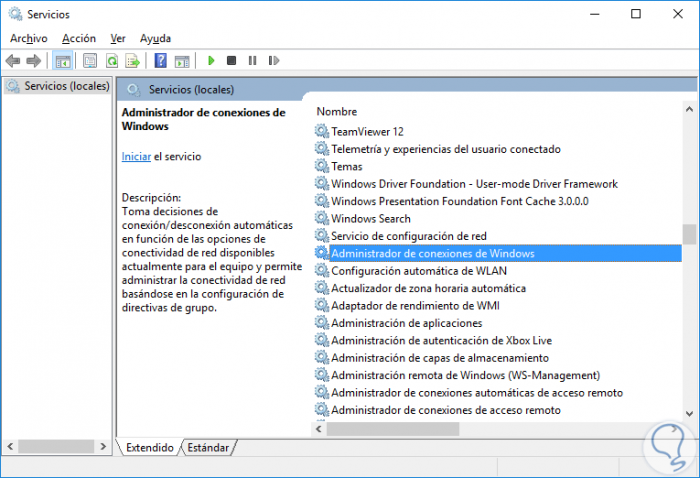Image resolution: width=700 pixels, height=478 pixels.
Task: Click the left tree pane scroll right arrow
Action: point(103,446)
